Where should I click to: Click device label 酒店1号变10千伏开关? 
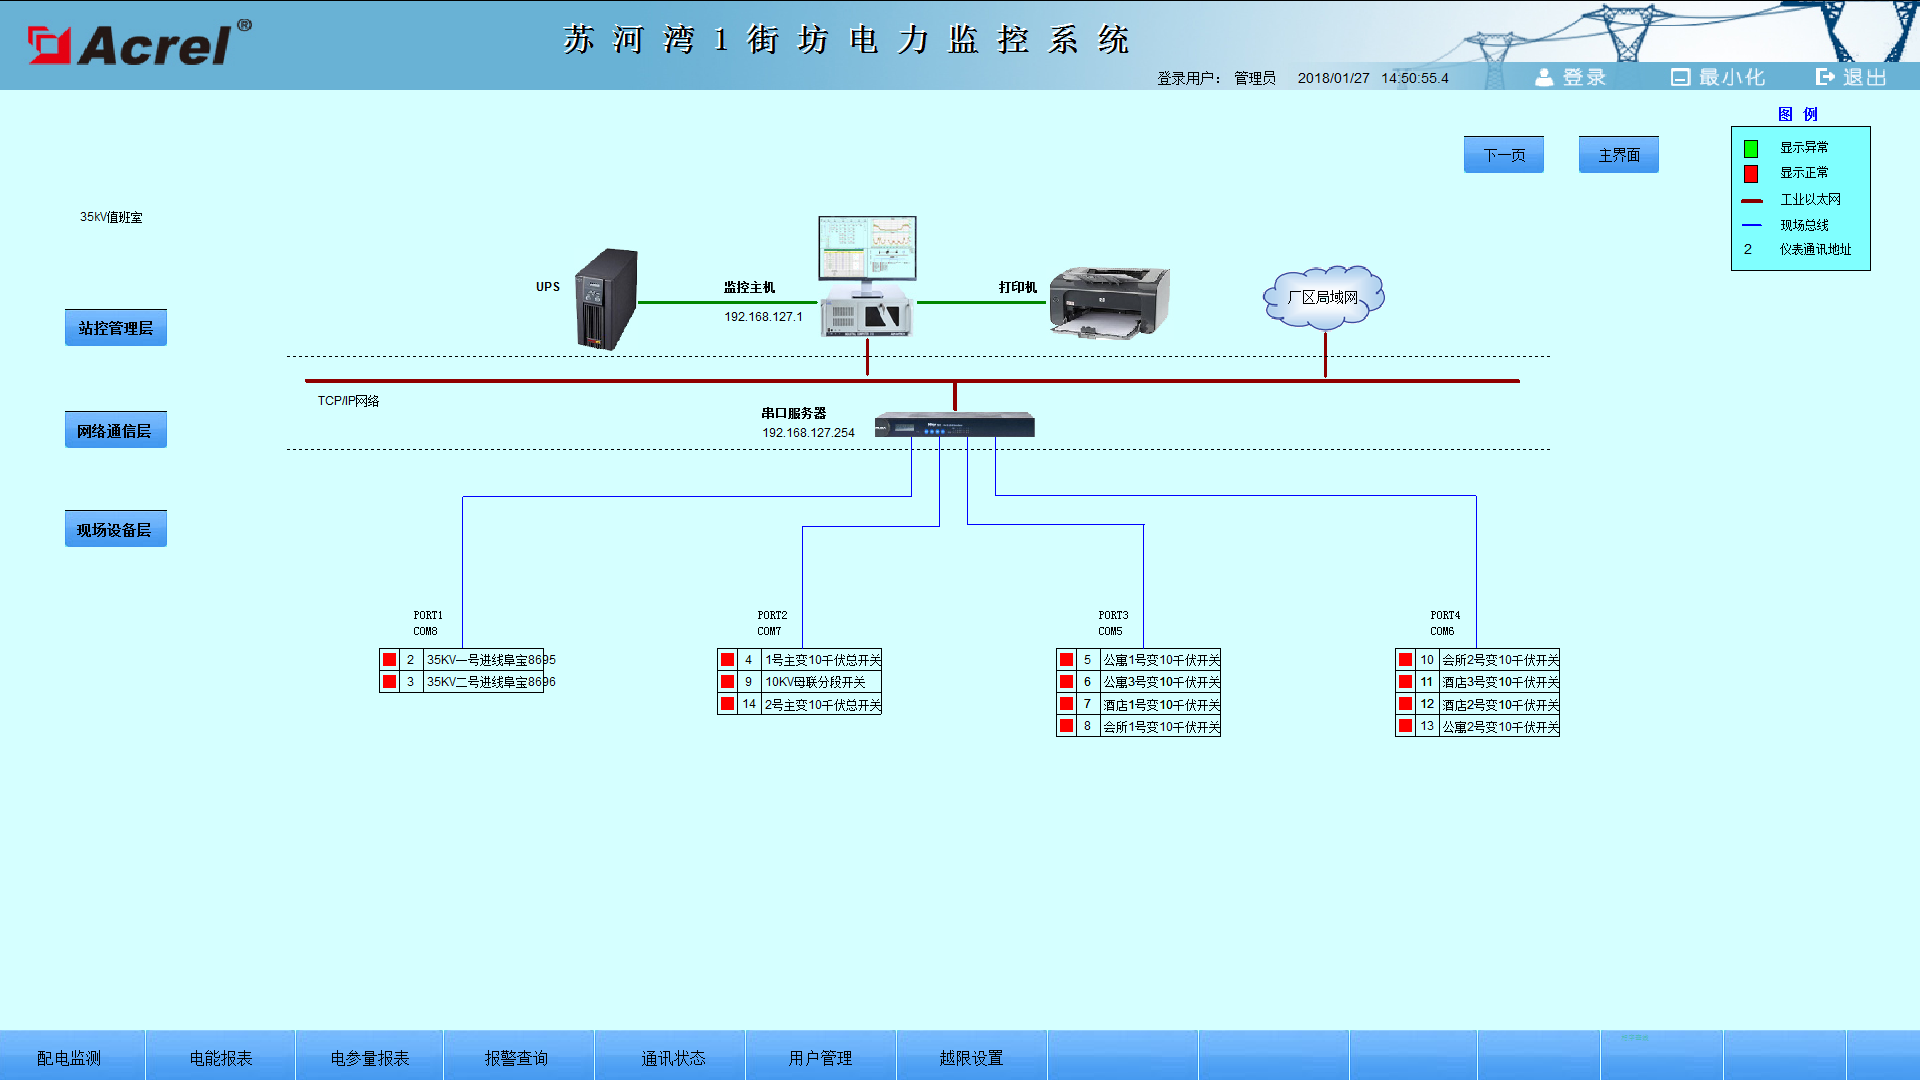[x=1162, y=705]
